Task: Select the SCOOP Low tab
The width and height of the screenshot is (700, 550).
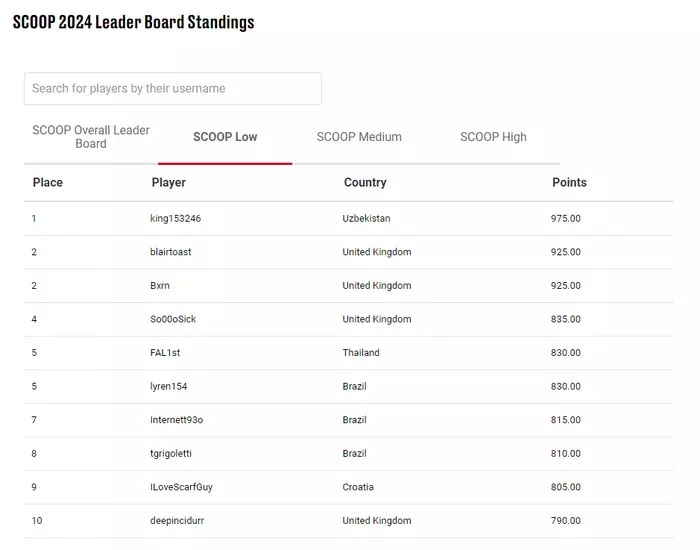Action: click(x=225, y=137)
